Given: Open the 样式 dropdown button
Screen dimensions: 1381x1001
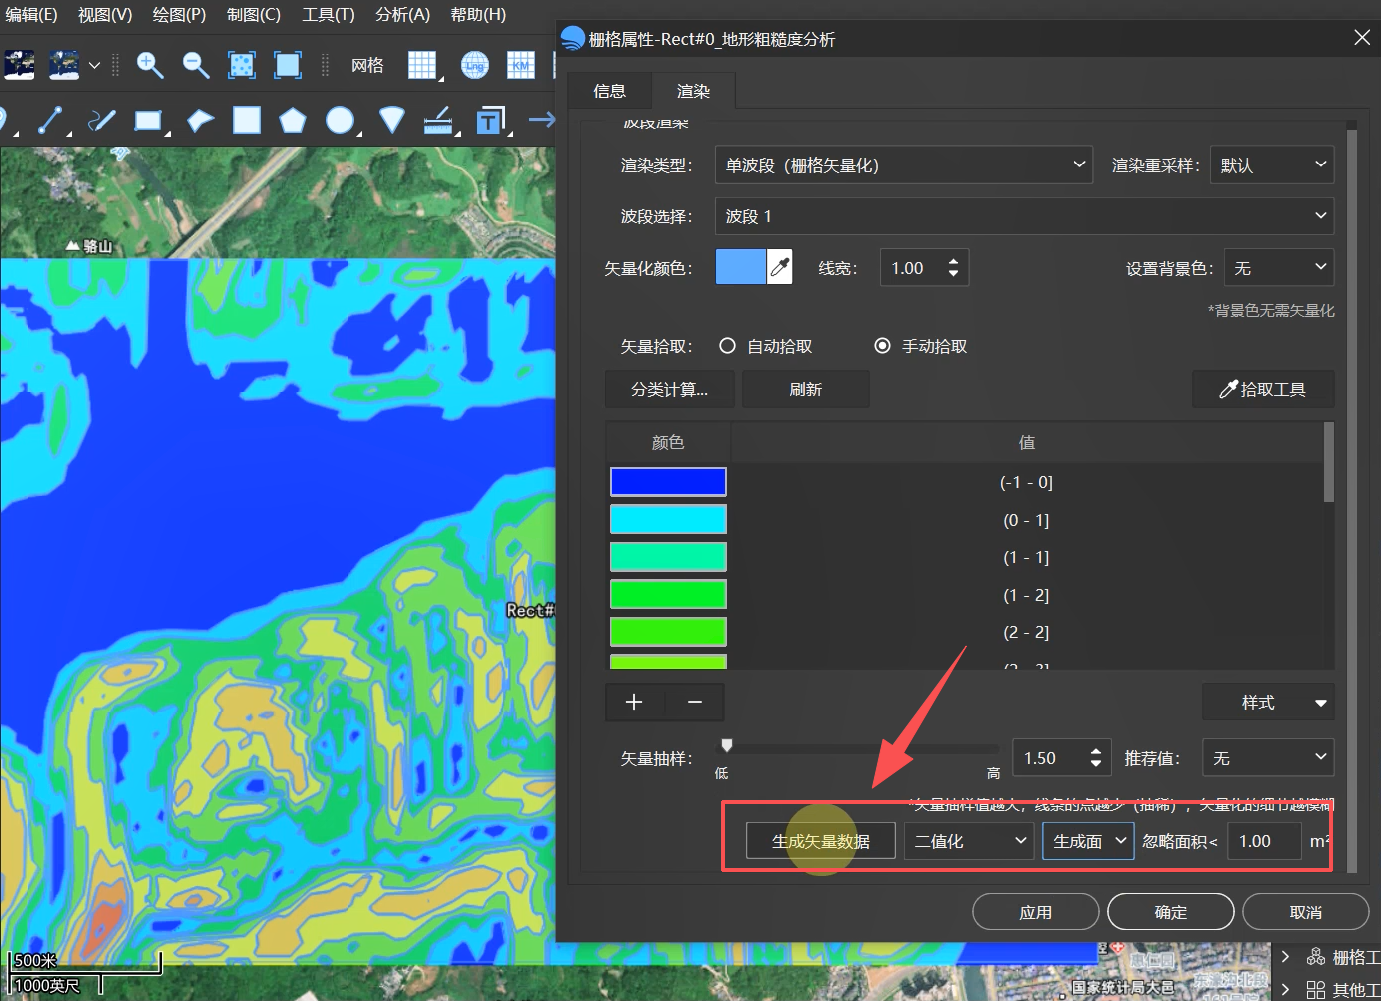Looking at the screenshot, I should [x=1268, y=703].
